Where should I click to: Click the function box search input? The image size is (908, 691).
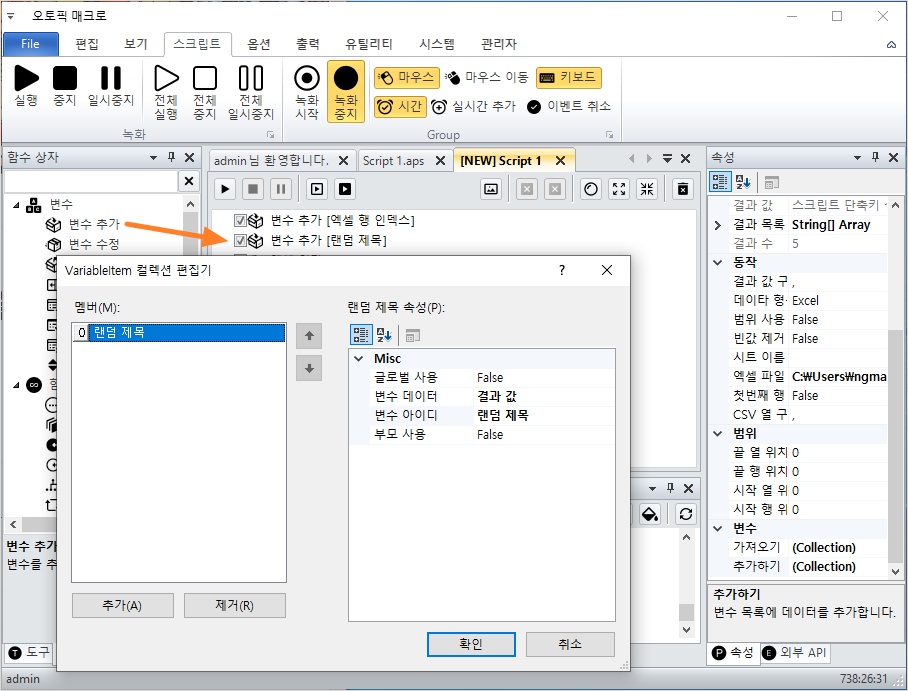(x=90, y=181)
